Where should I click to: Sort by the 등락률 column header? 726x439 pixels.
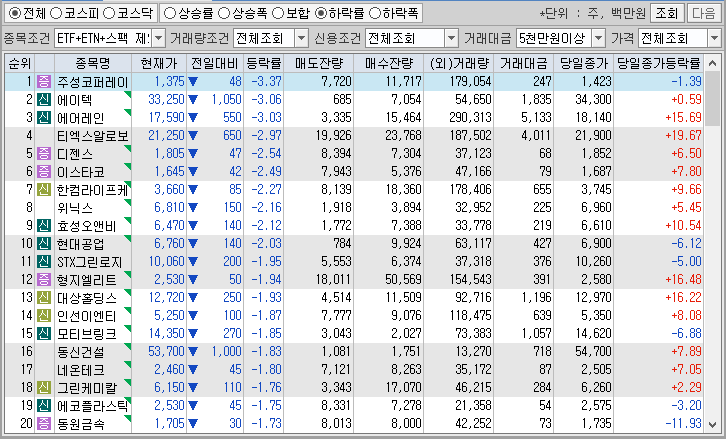click(263, 63)
